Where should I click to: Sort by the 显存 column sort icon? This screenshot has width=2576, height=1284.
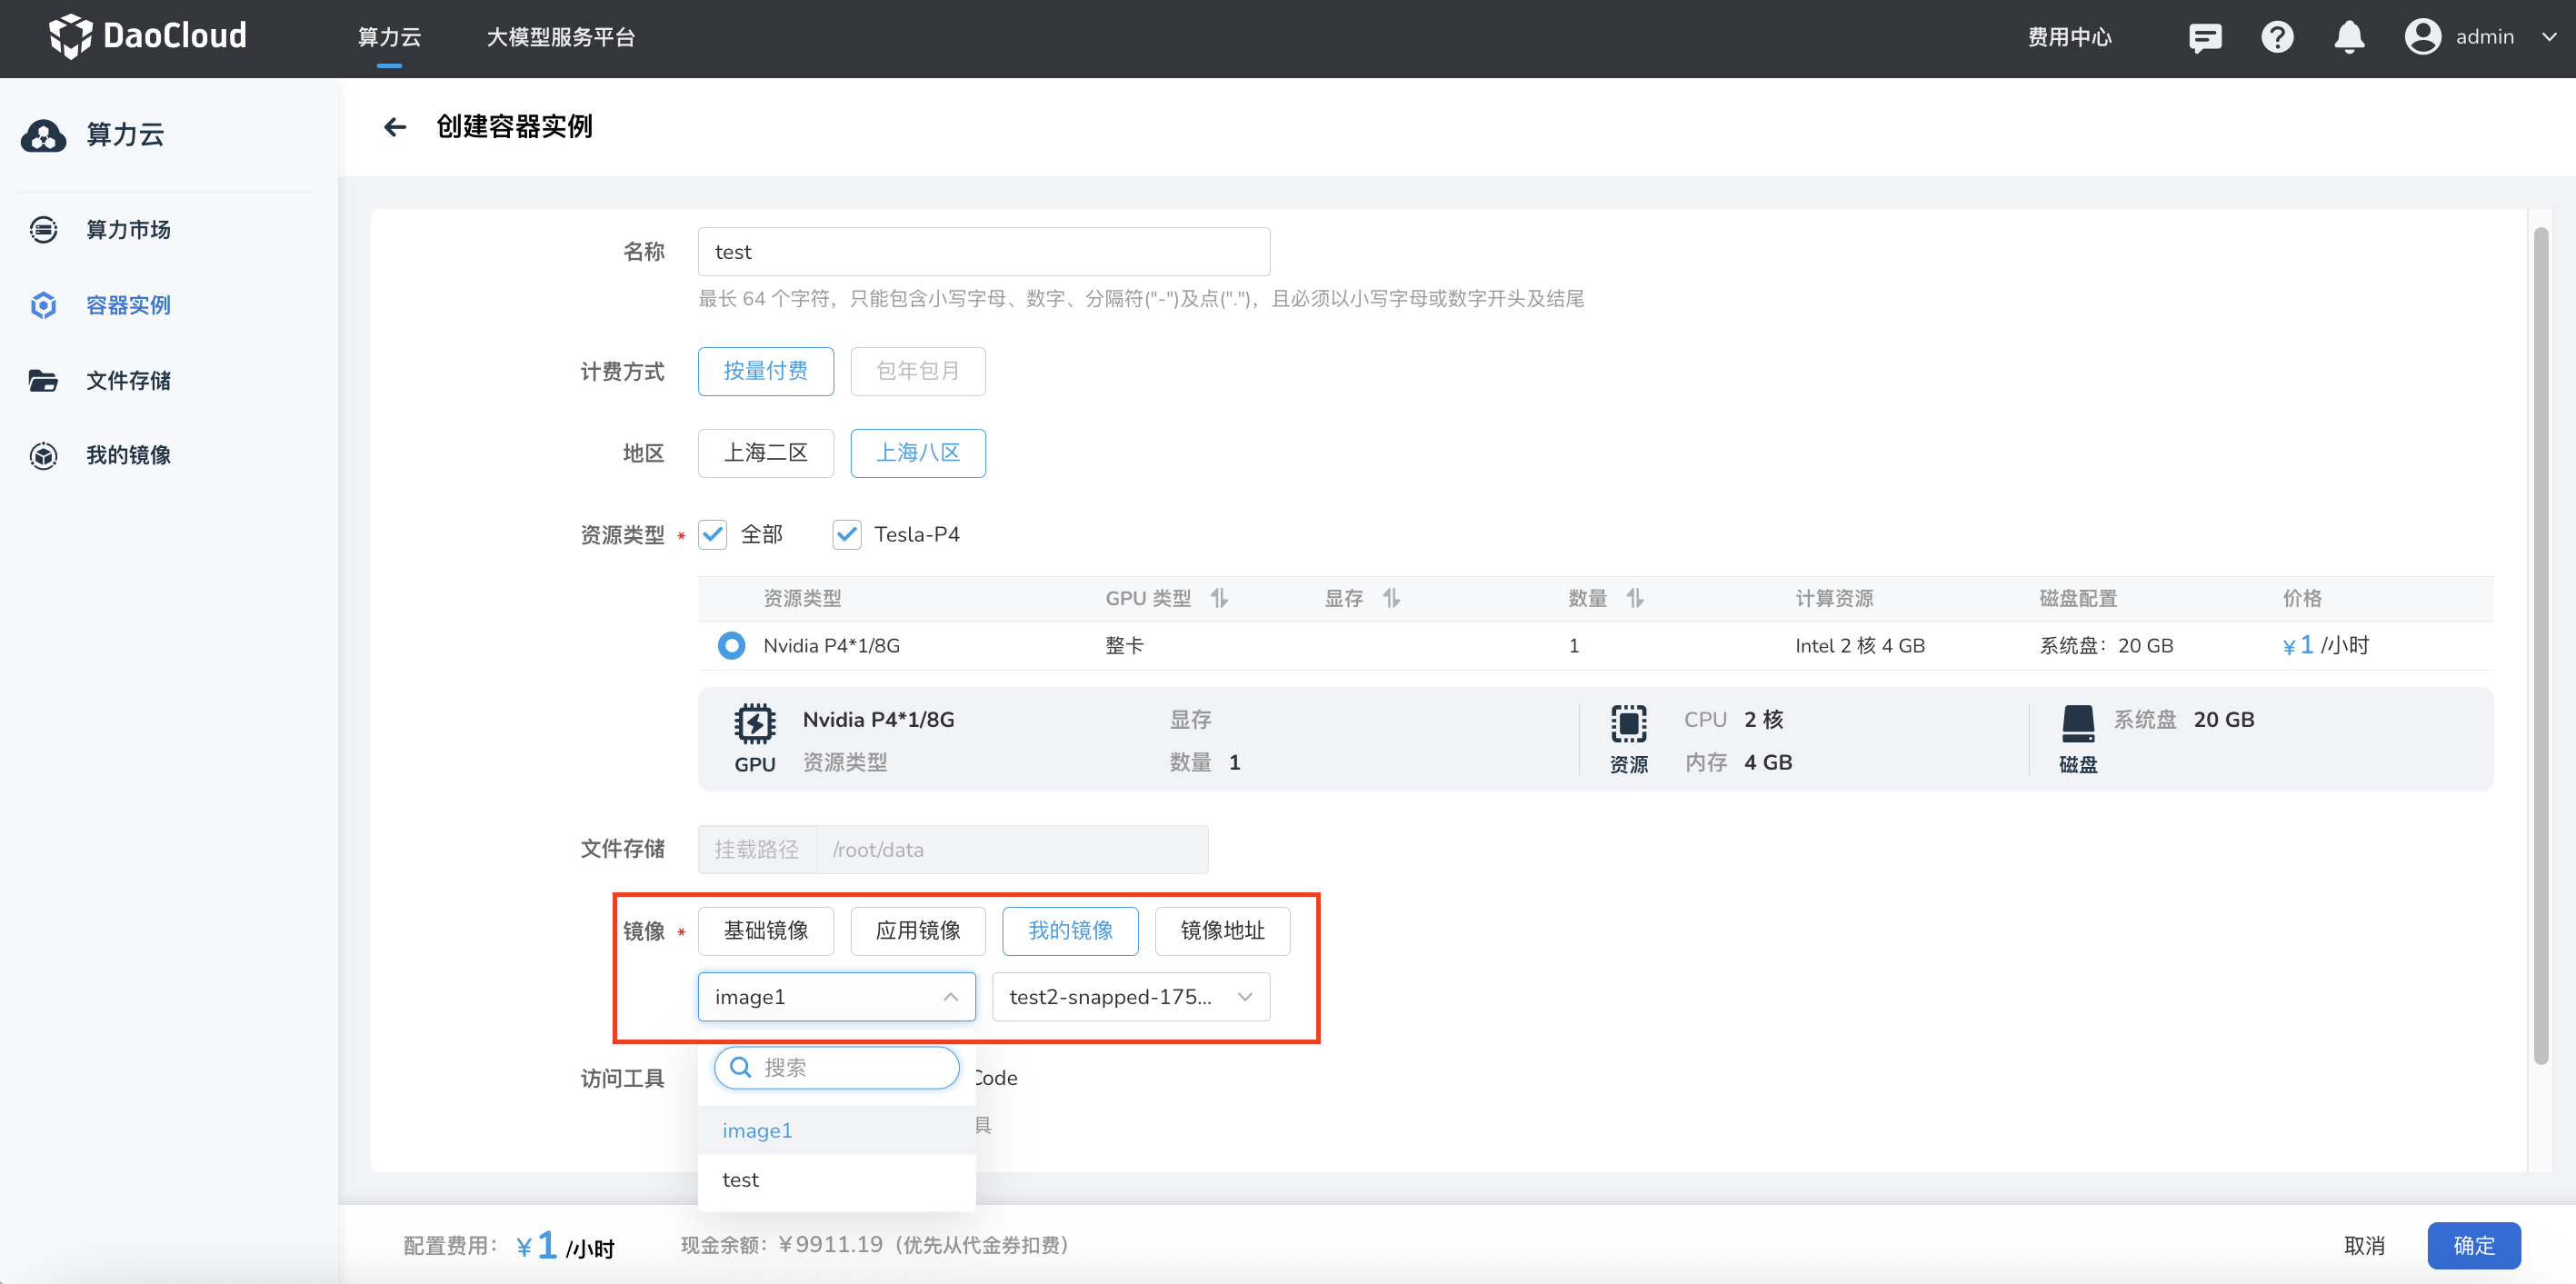pyautogui.click(x=1391, y=598)
